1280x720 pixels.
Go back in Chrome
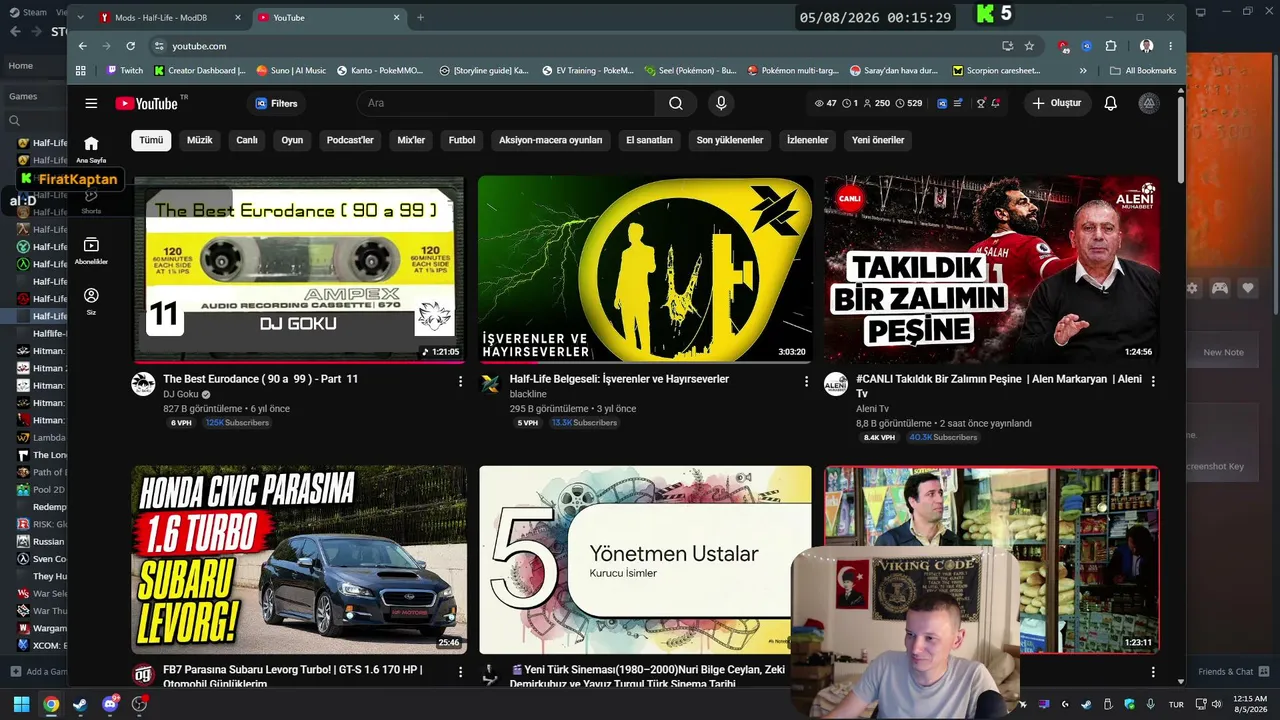pyautogui.click(x=83, y=46)
